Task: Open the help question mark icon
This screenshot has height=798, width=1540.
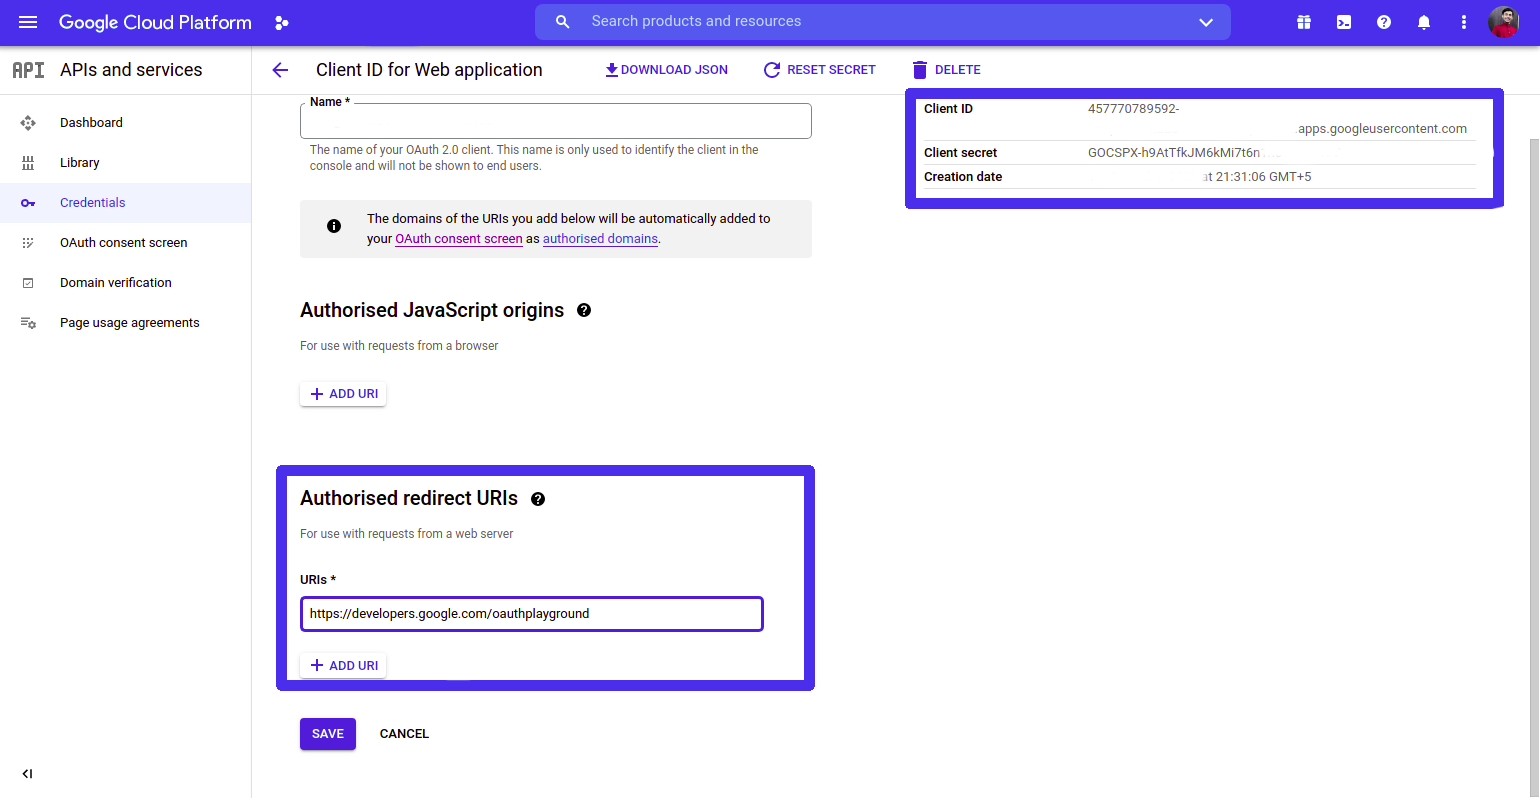Action: coord(1384,22)
